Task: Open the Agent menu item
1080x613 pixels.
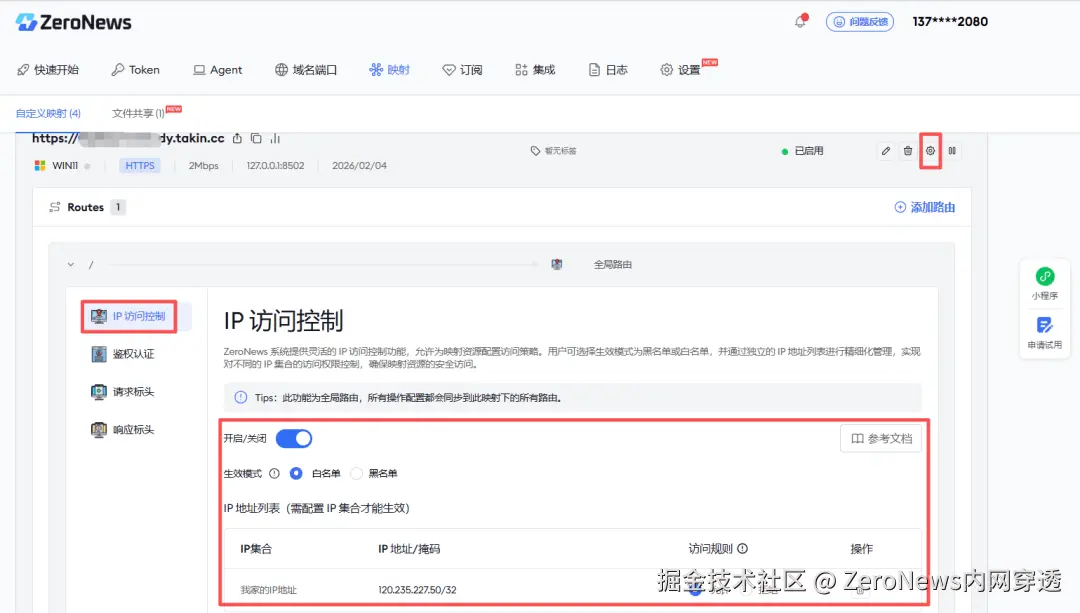Action: coord(218,70)
